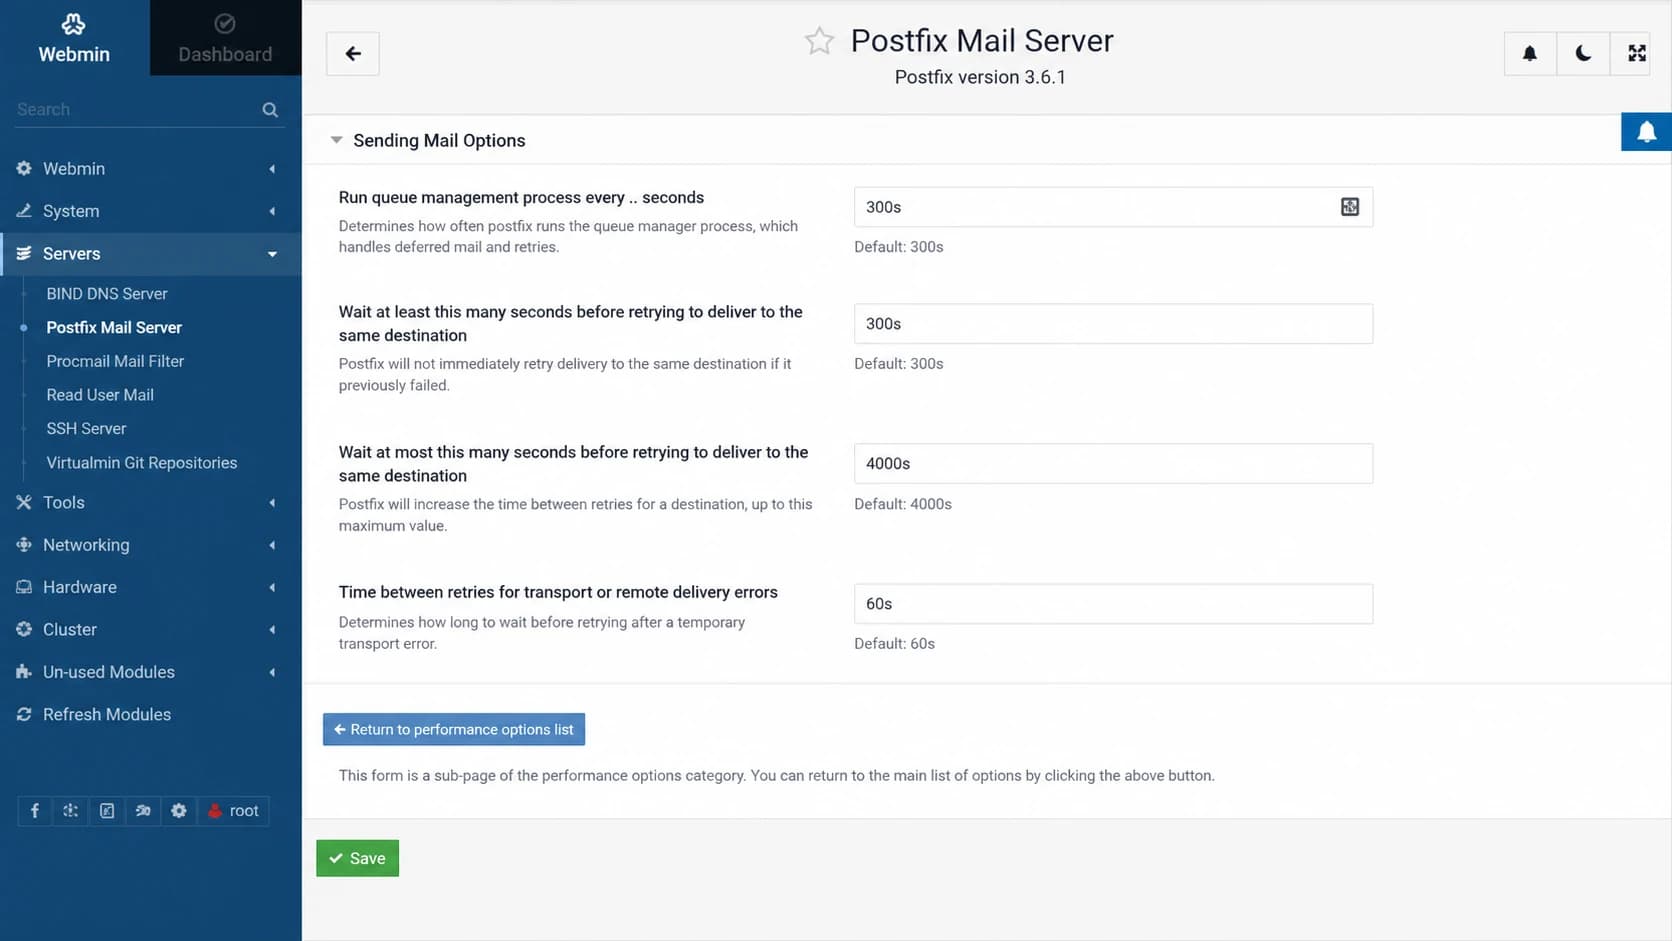Click the Refresh Modules circular arrows icon
1672x941 pixels.
(24, 715)
